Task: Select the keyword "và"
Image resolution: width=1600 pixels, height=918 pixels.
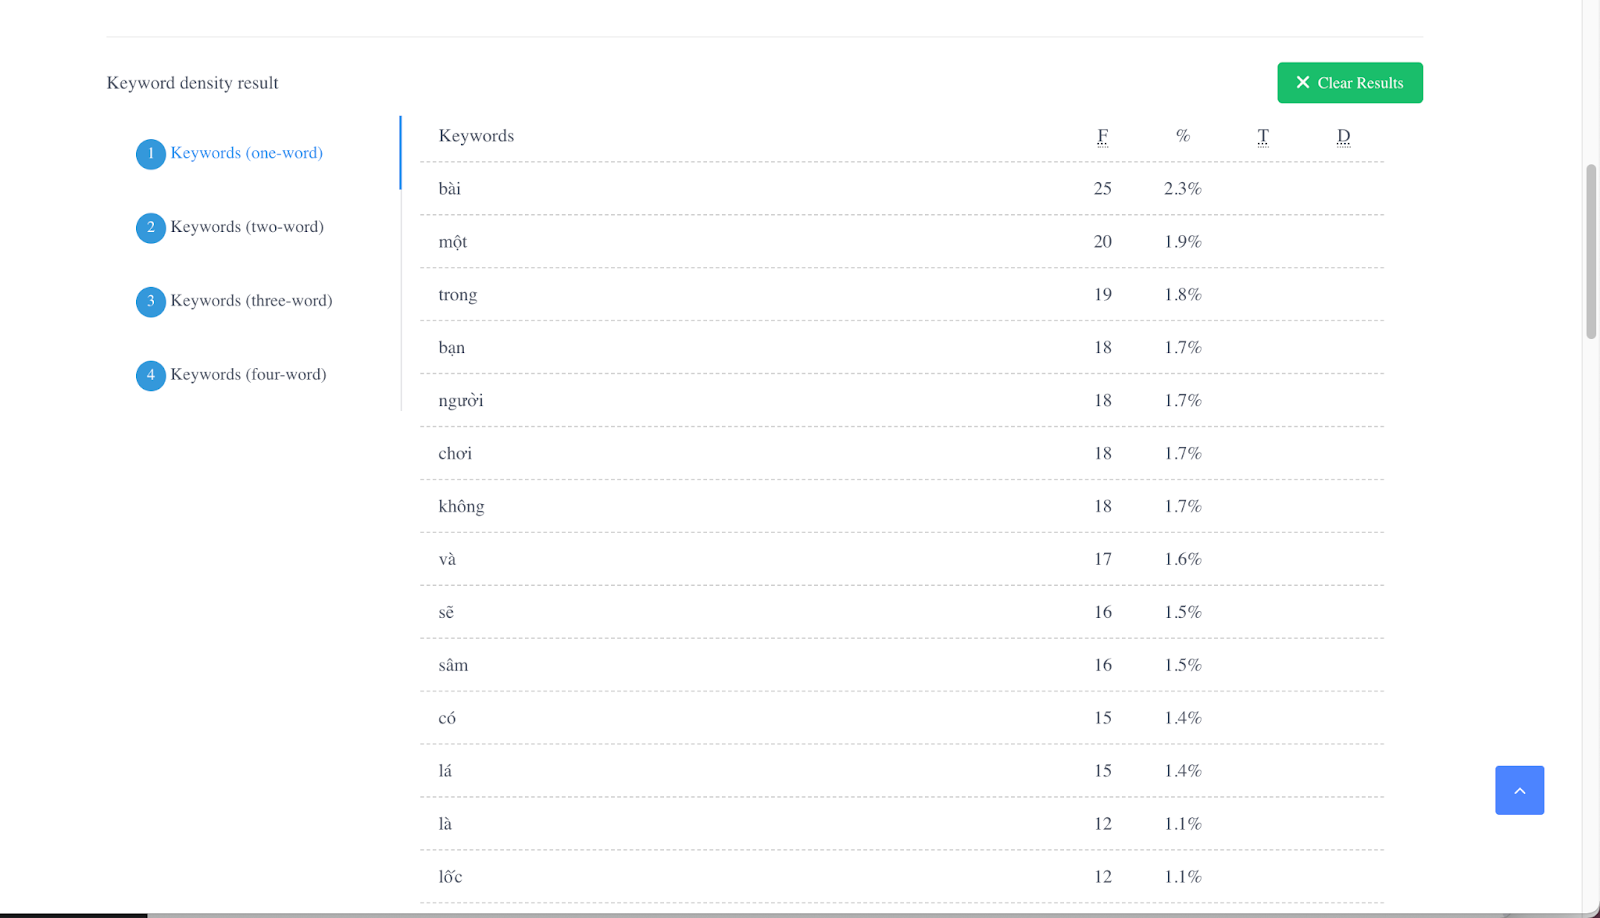Action: [x=446, y=559]
